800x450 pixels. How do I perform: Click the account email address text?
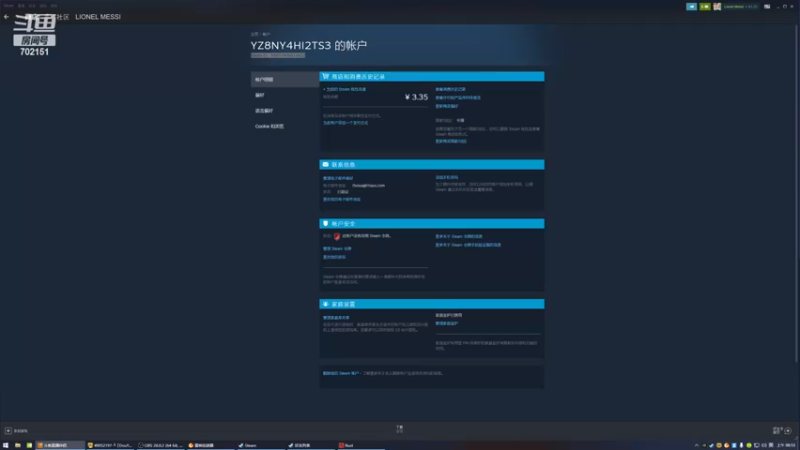(368, 186)
